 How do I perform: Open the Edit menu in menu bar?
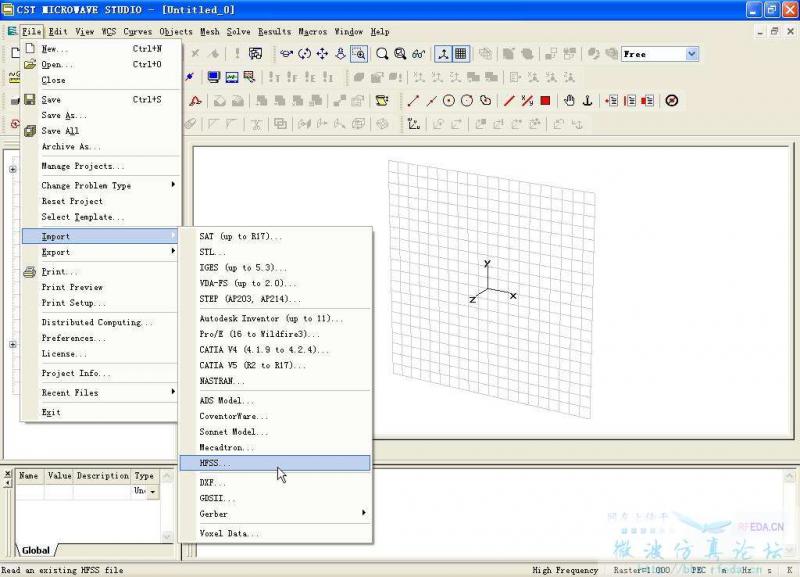click(x=58, y=32)
